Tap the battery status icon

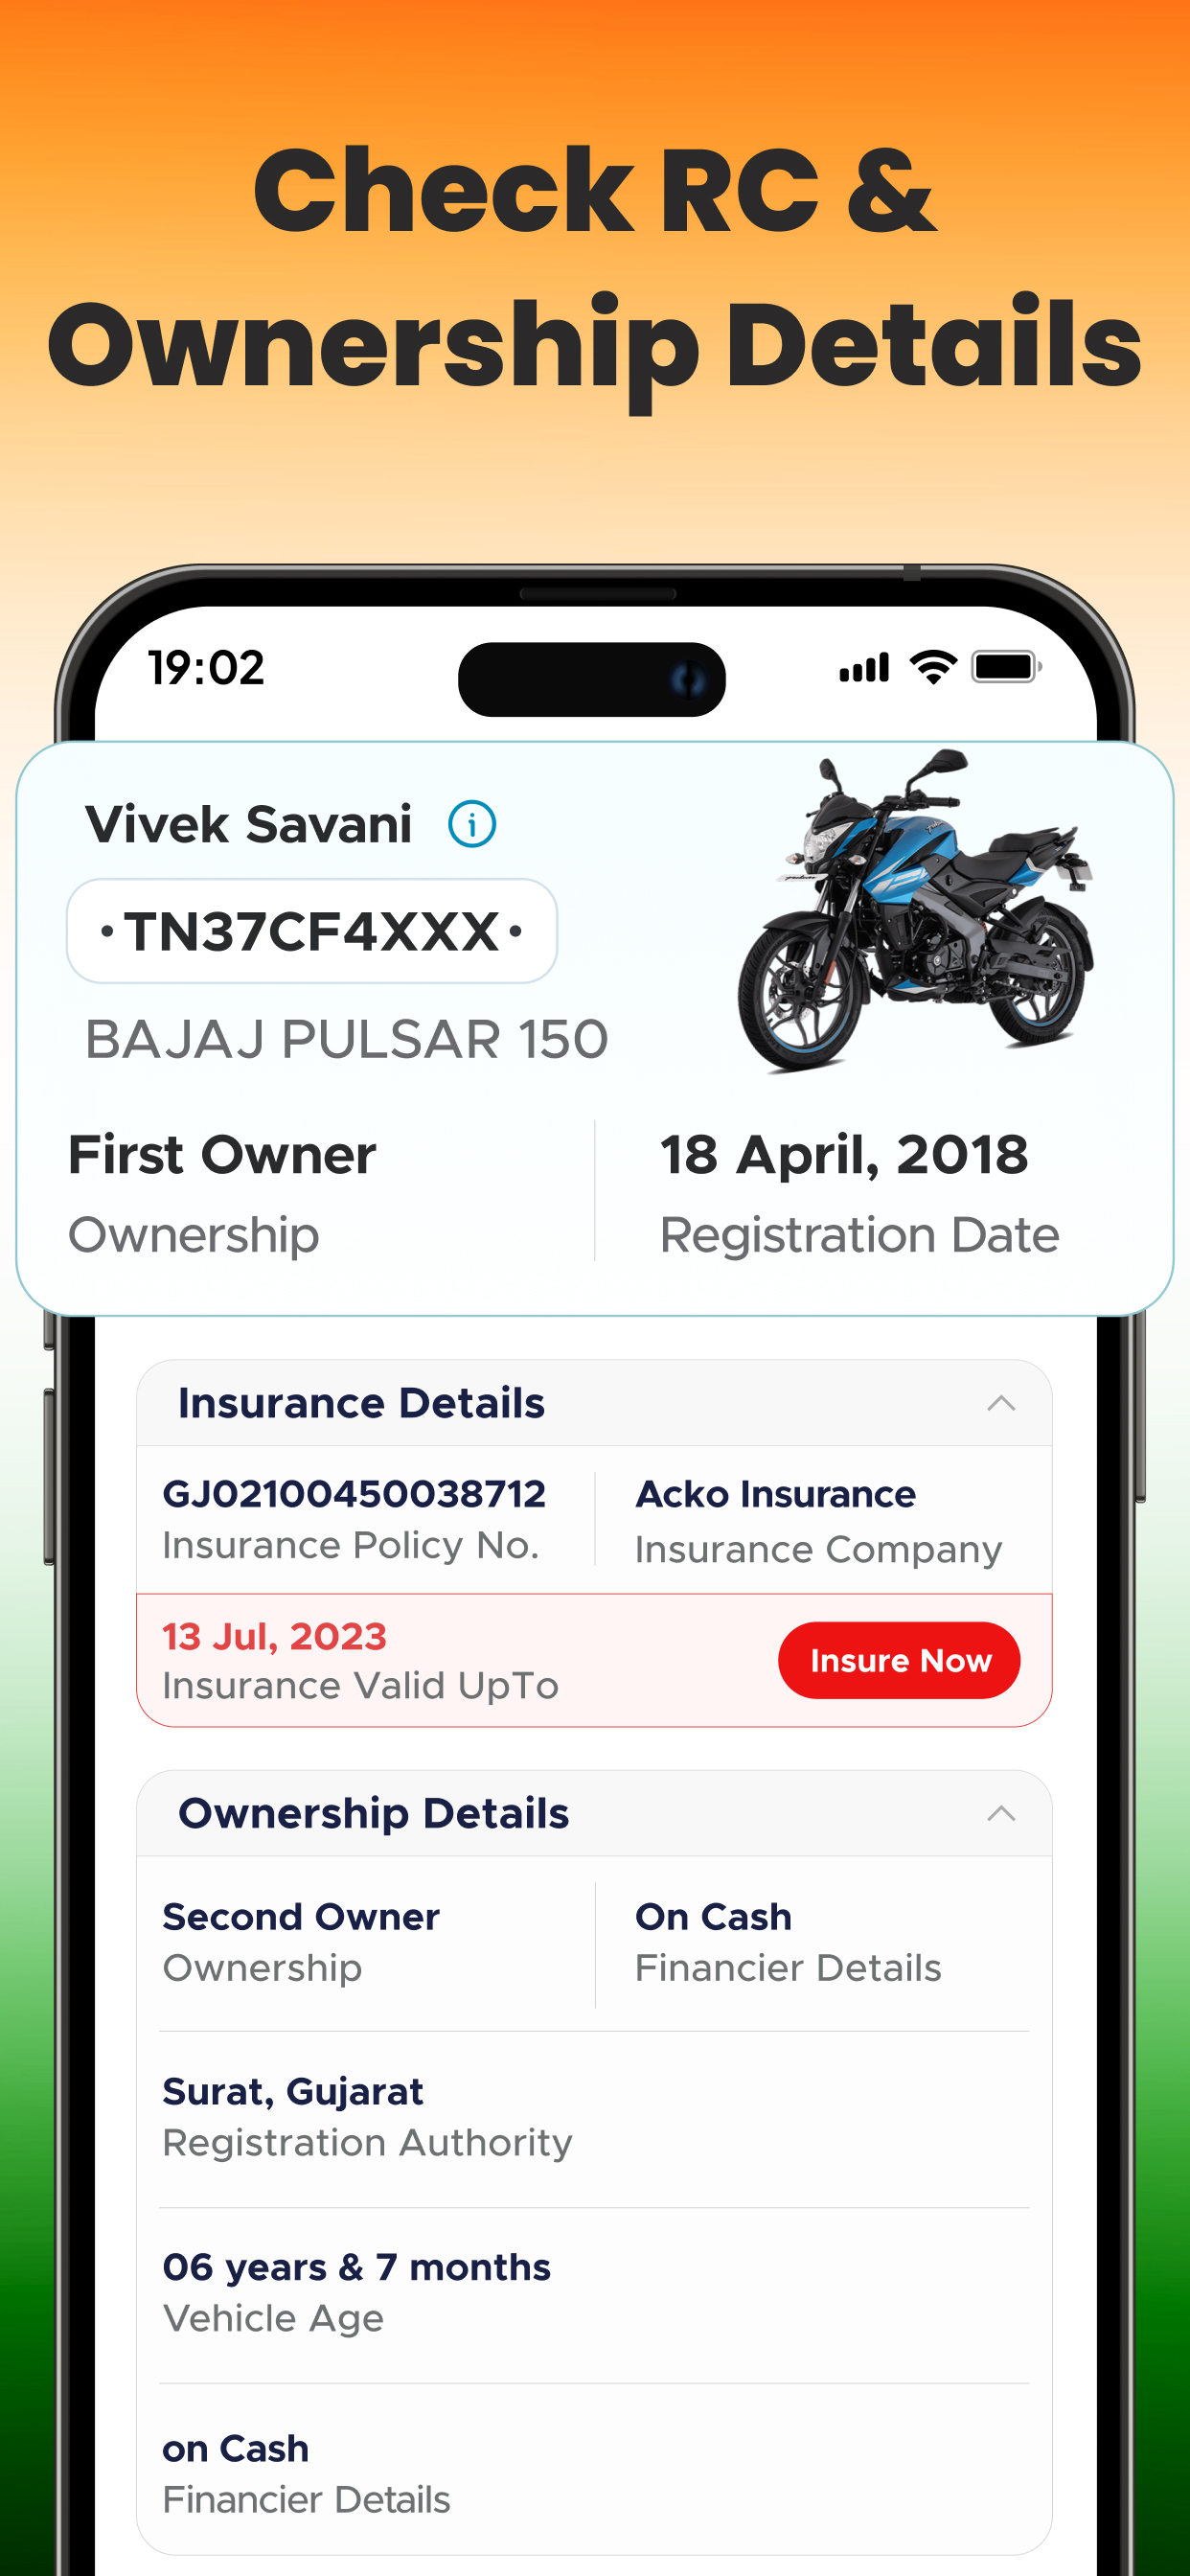point(1006,667)
